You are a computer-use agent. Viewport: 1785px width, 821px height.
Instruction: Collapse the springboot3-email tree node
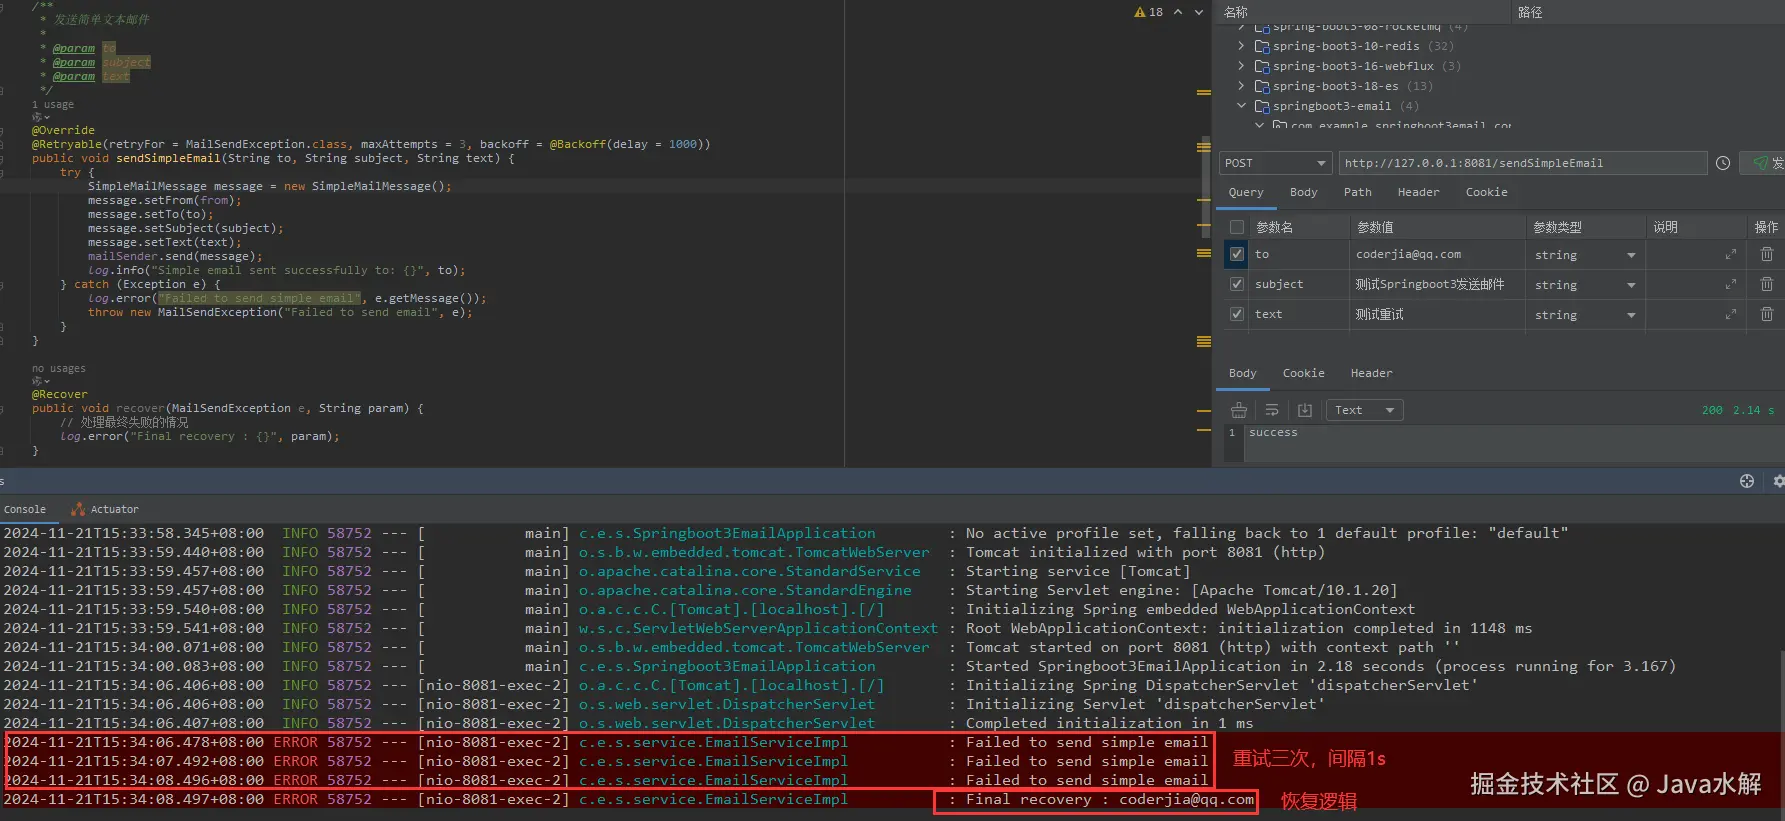pyautogui.click(x=1241, y=106)
